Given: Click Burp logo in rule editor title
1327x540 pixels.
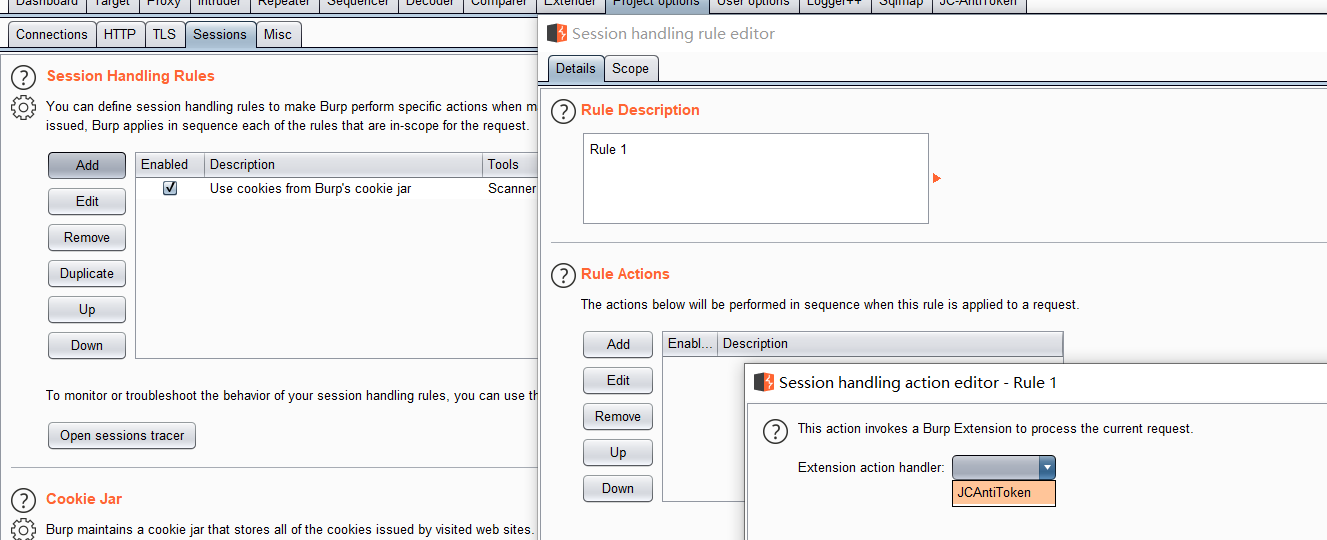Looking at the screenshot, I should pyautogui.click(x=556, y=34).
